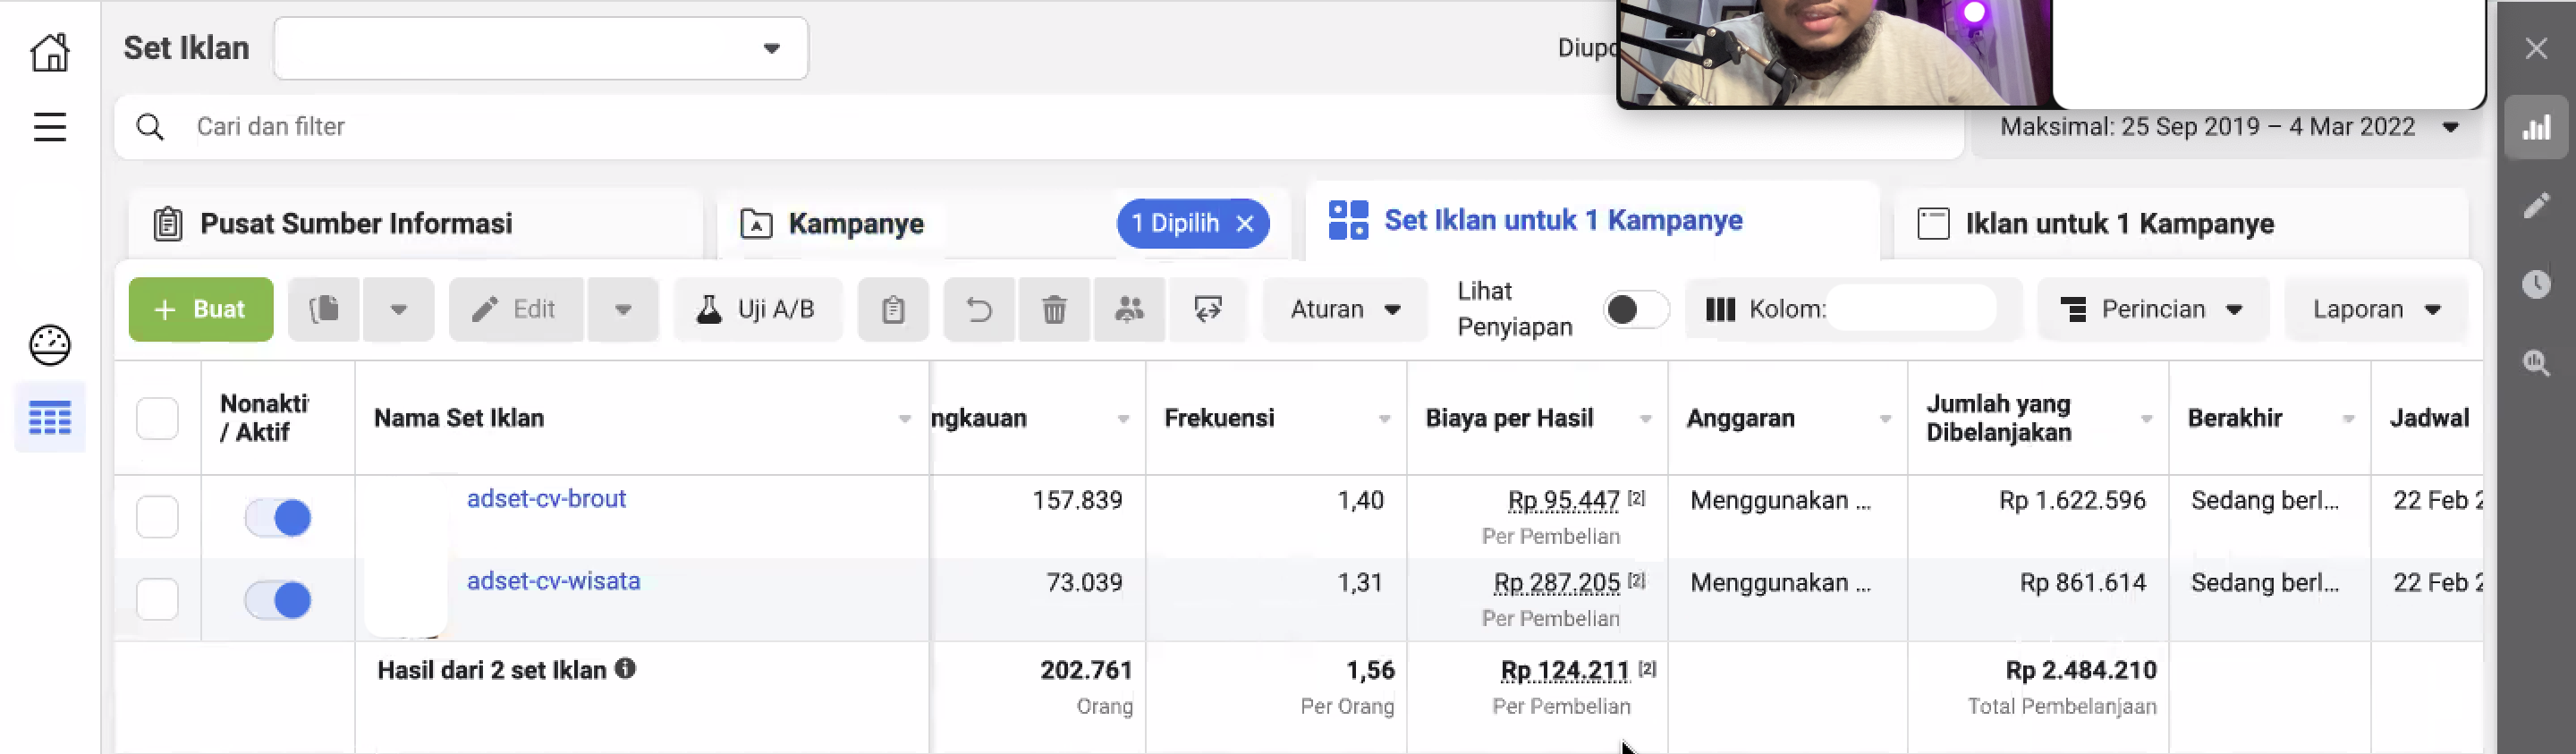Enable the Lihat Penyiapan toggle
The width and height of the screenshot is (2576, 754).
coord(1635,310)
